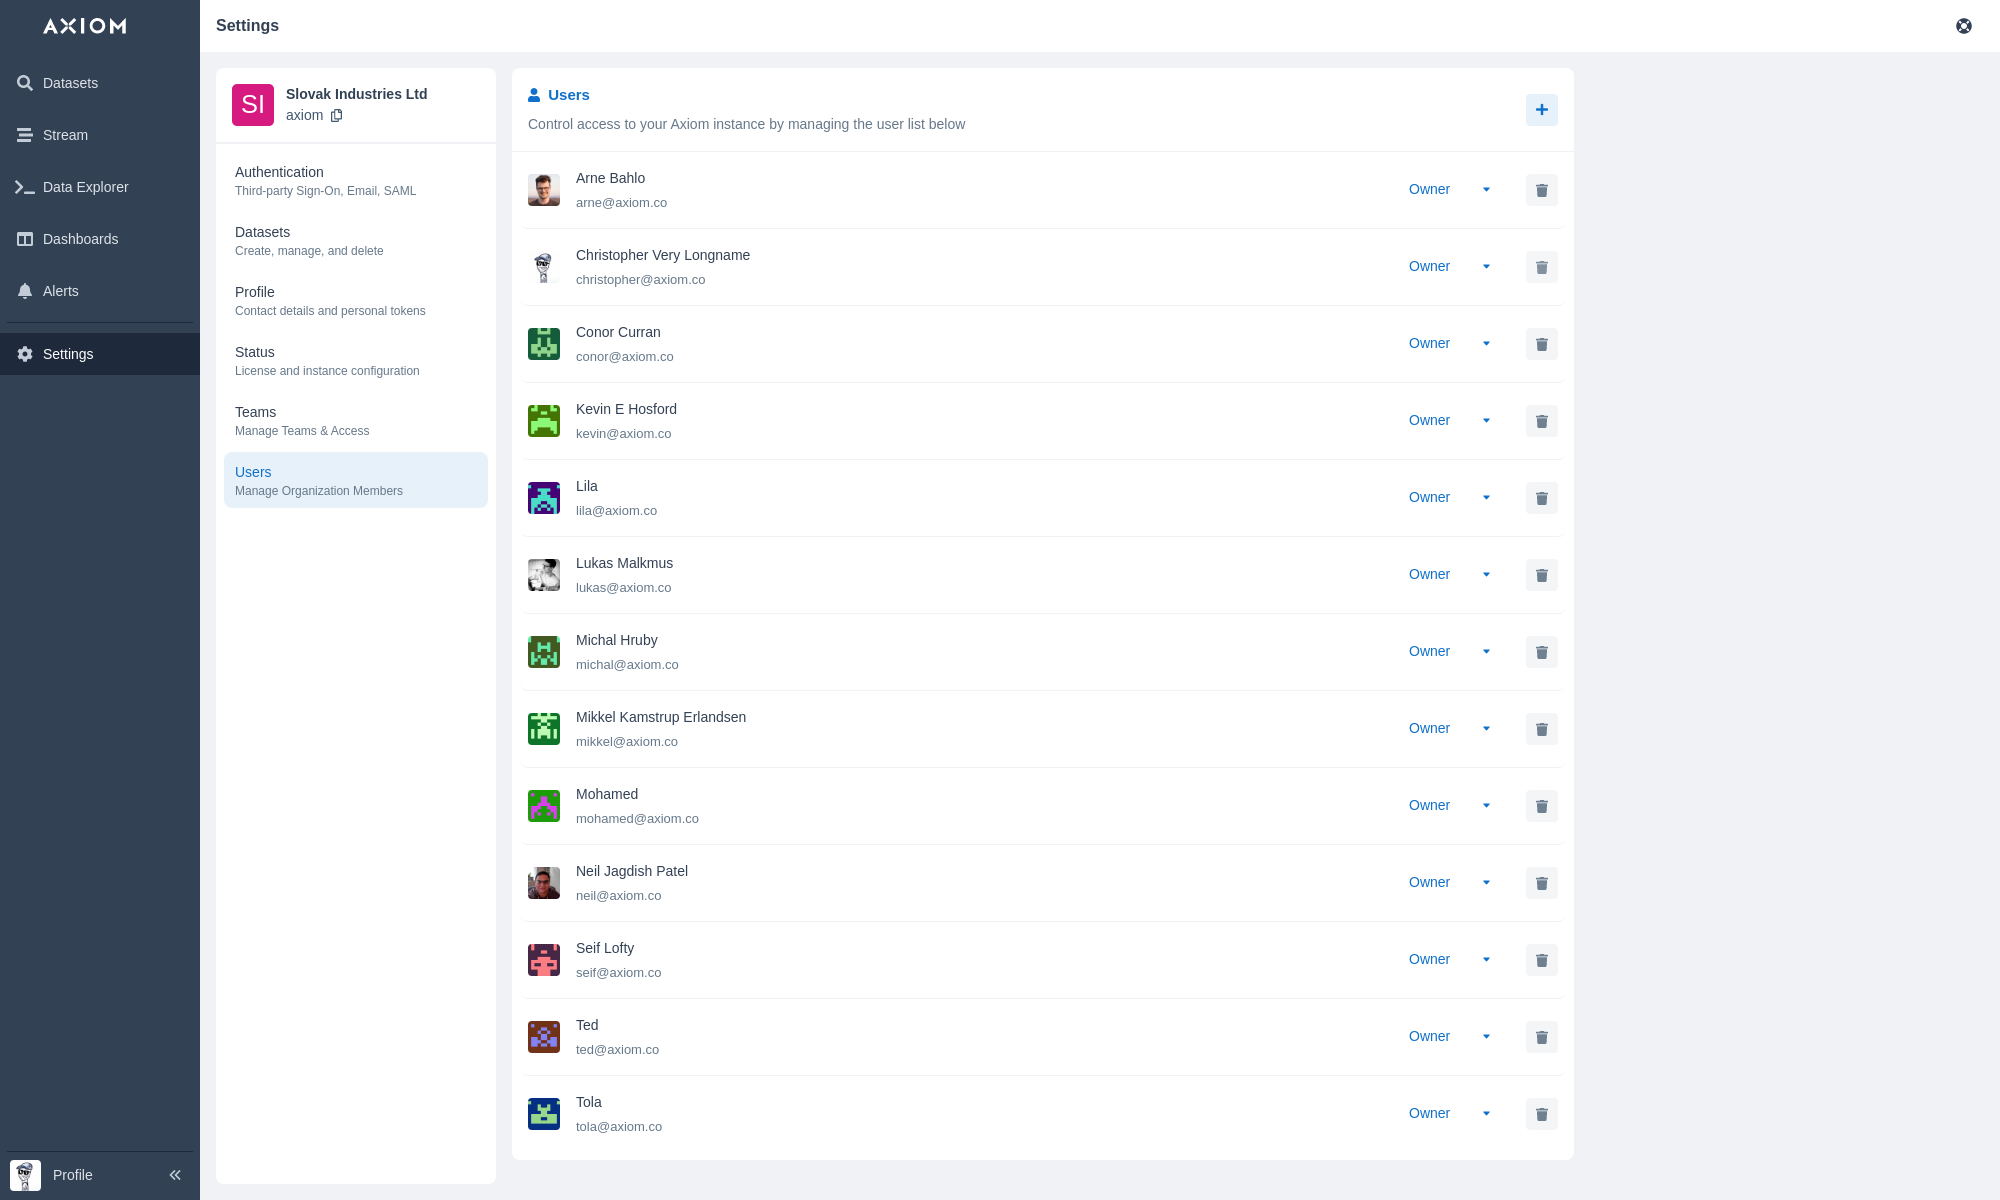Image resolution: width=2000 pixels, height=1200 pixels.
Task: Open the Data Explorer terminal icon
Action: click(x=25, y=187)
